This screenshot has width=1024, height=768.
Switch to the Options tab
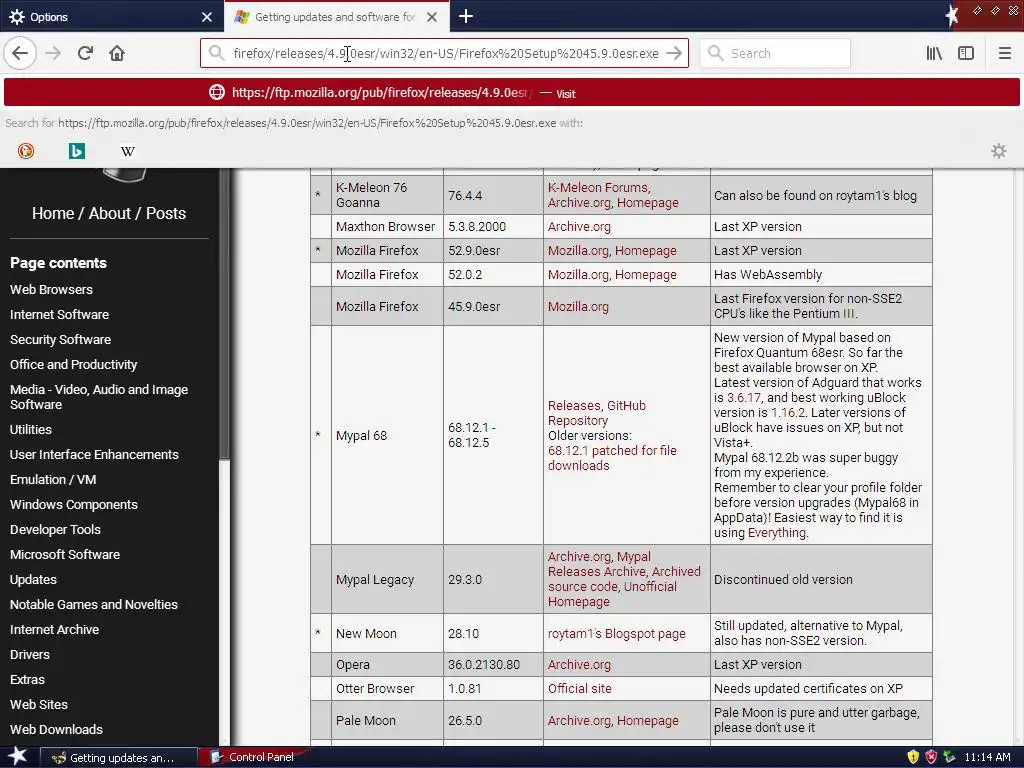click(112, 16)
